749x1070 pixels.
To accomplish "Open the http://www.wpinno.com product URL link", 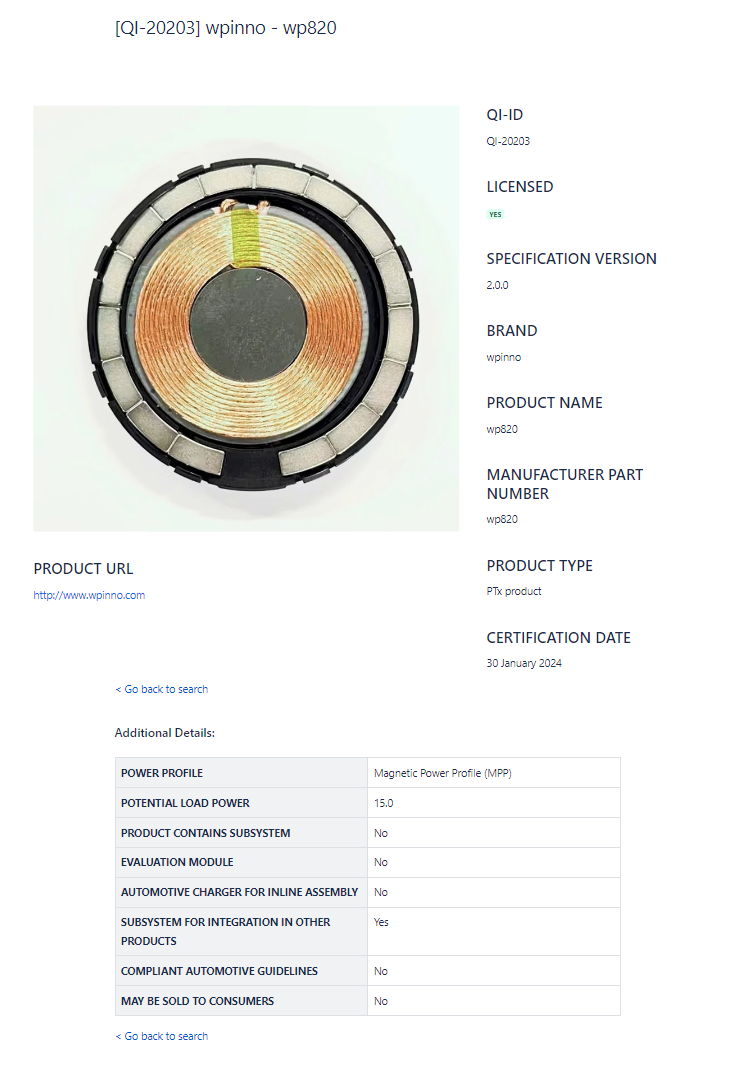I will (89, 595).
